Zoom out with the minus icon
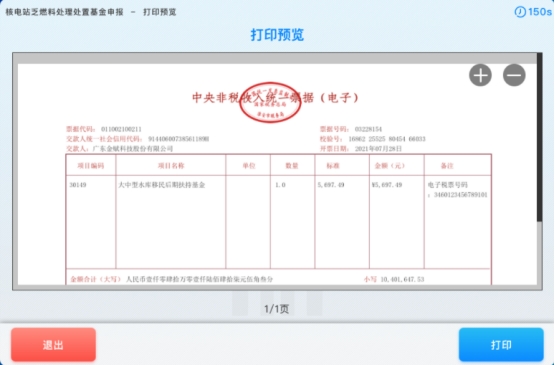555x365 pixels. coord(514,75)
